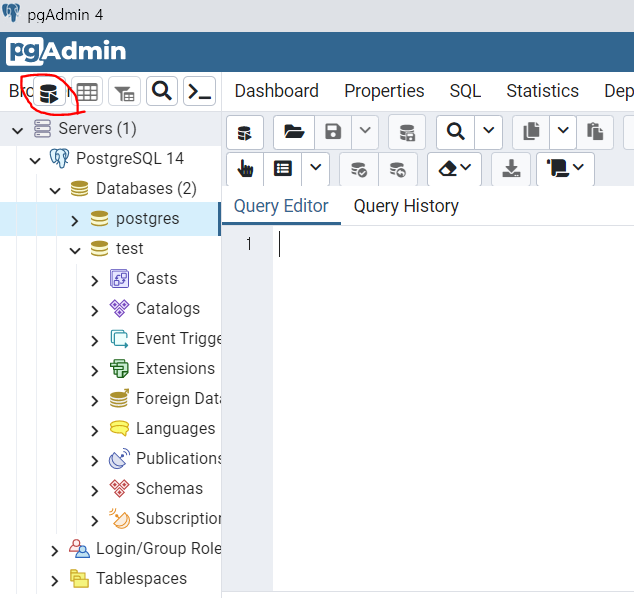Click the Copy icon in query toolbar
This screenshot has width=634, height=598.
(531, 132)
